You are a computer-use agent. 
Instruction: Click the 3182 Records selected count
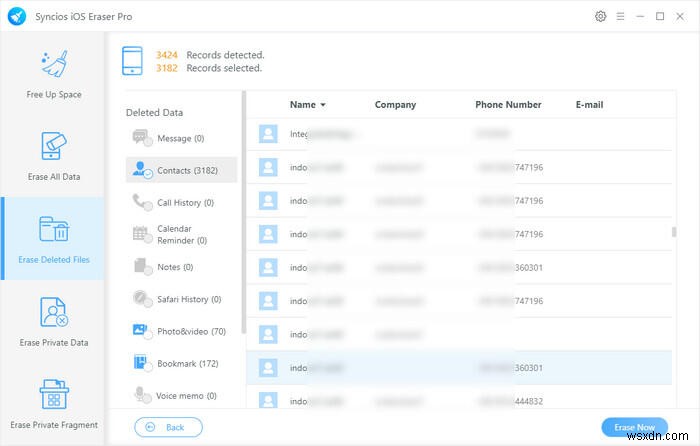click(167, 68)
